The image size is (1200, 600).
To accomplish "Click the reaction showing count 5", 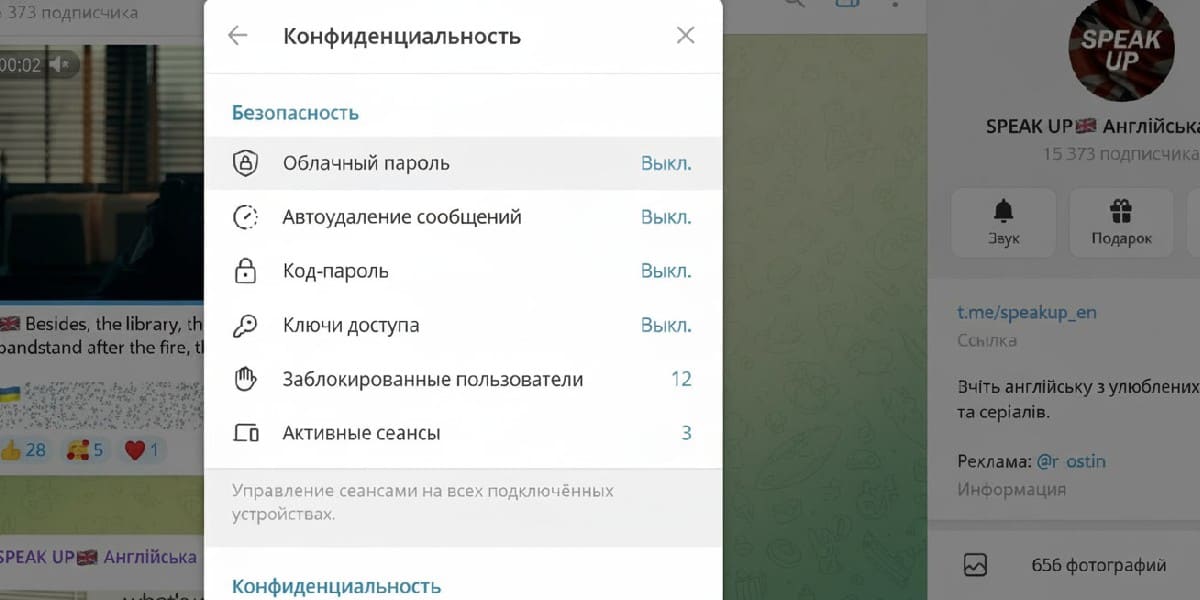I will point(85,450).
